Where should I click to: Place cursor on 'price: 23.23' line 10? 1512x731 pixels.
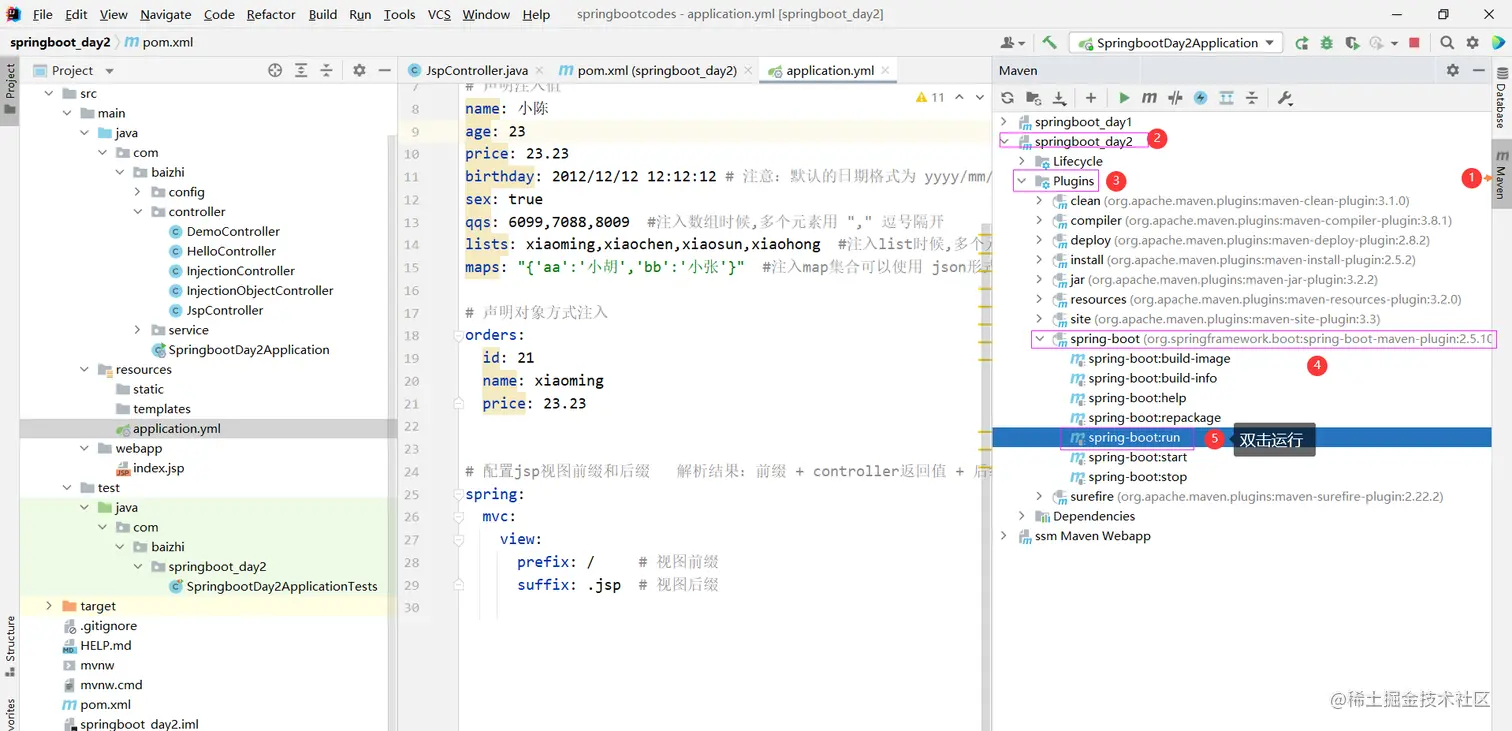coord(517,154)
